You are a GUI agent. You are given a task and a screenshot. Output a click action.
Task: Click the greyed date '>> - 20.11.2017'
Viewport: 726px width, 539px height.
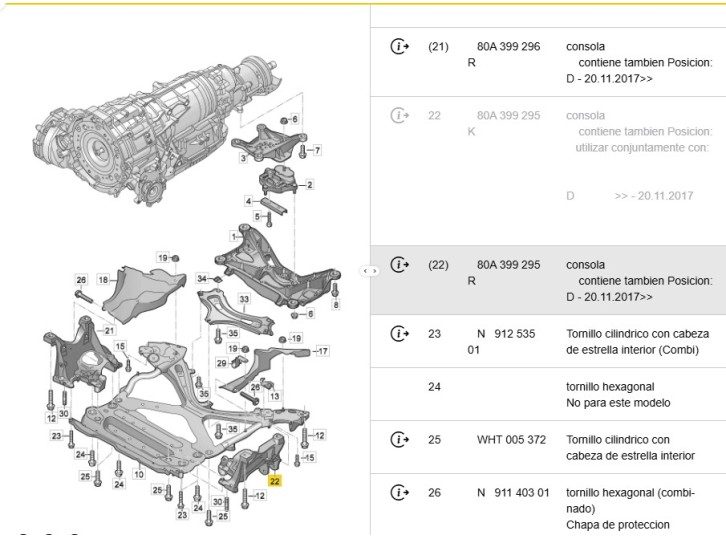tap(654, 195)
